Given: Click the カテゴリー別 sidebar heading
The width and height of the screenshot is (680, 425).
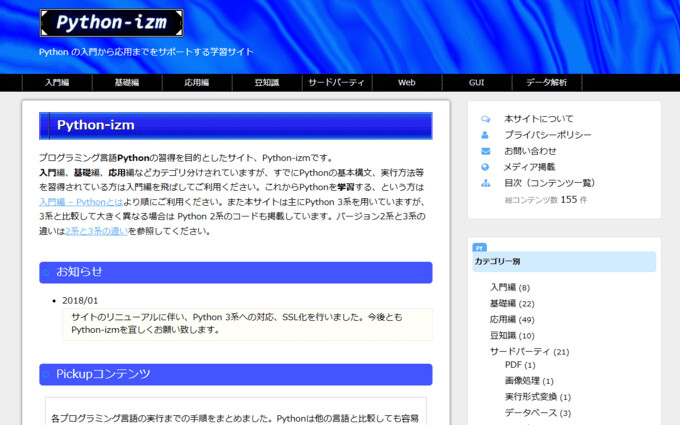Looking at the screenshot, I should (564, 262).
